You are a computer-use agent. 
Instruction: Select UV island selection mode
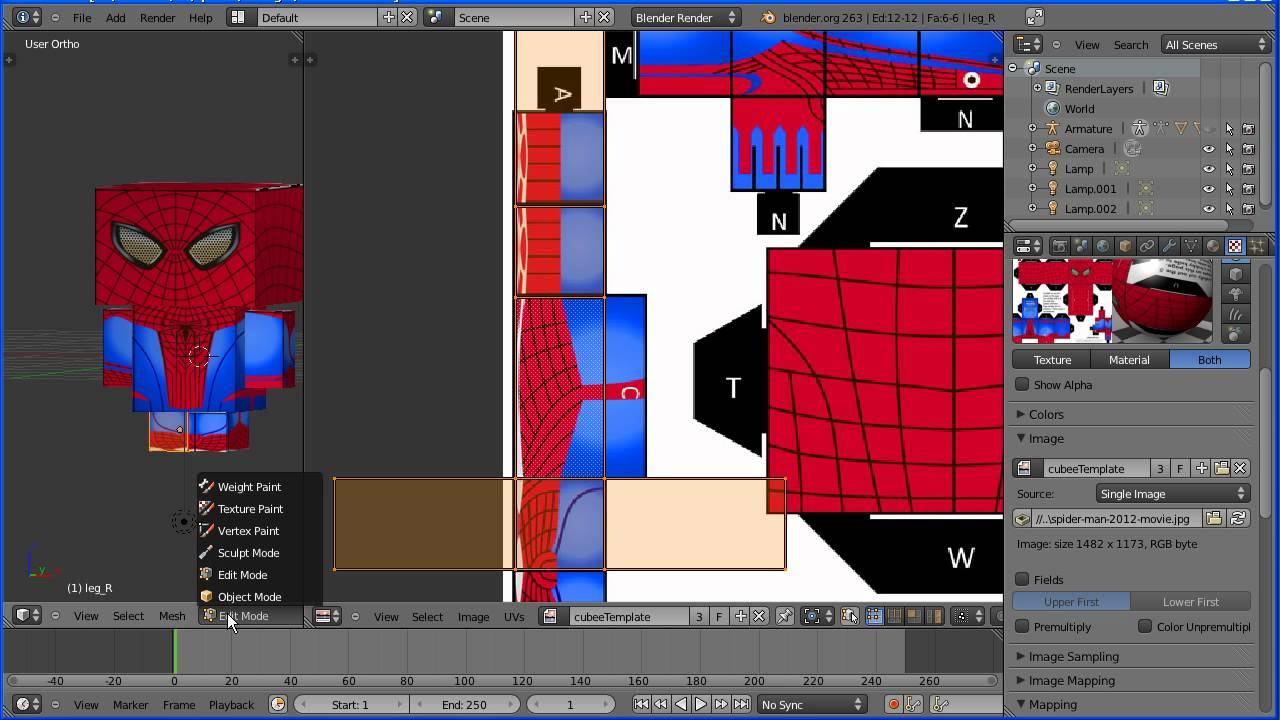[932, 617]
